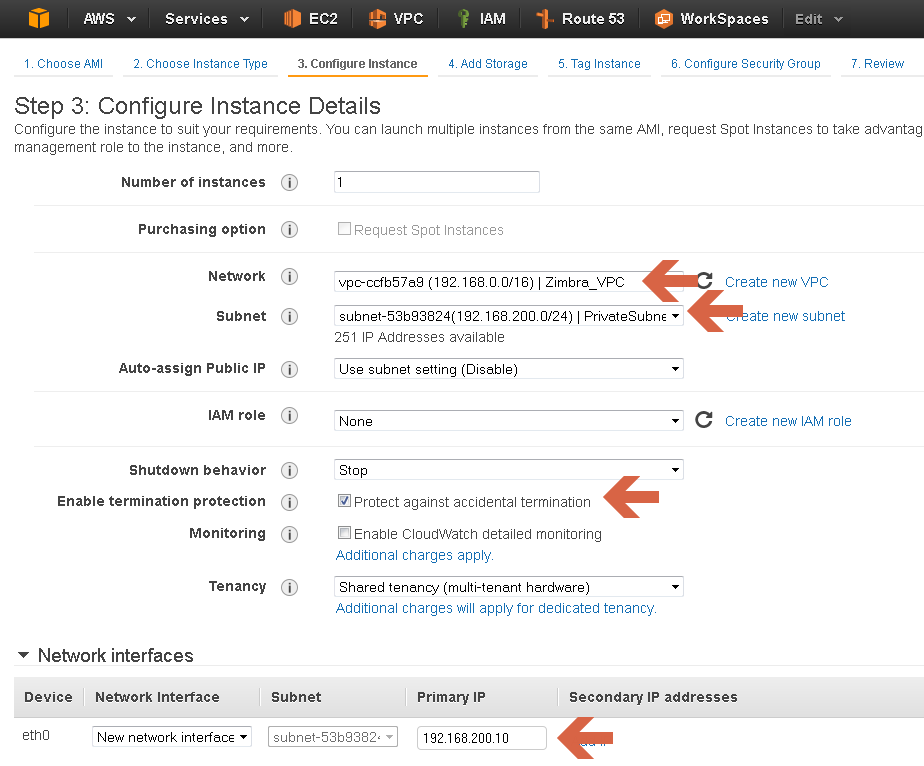Open the Subnet selection dropdown
Screen dimensions: 924x766
tap(509, 316)
